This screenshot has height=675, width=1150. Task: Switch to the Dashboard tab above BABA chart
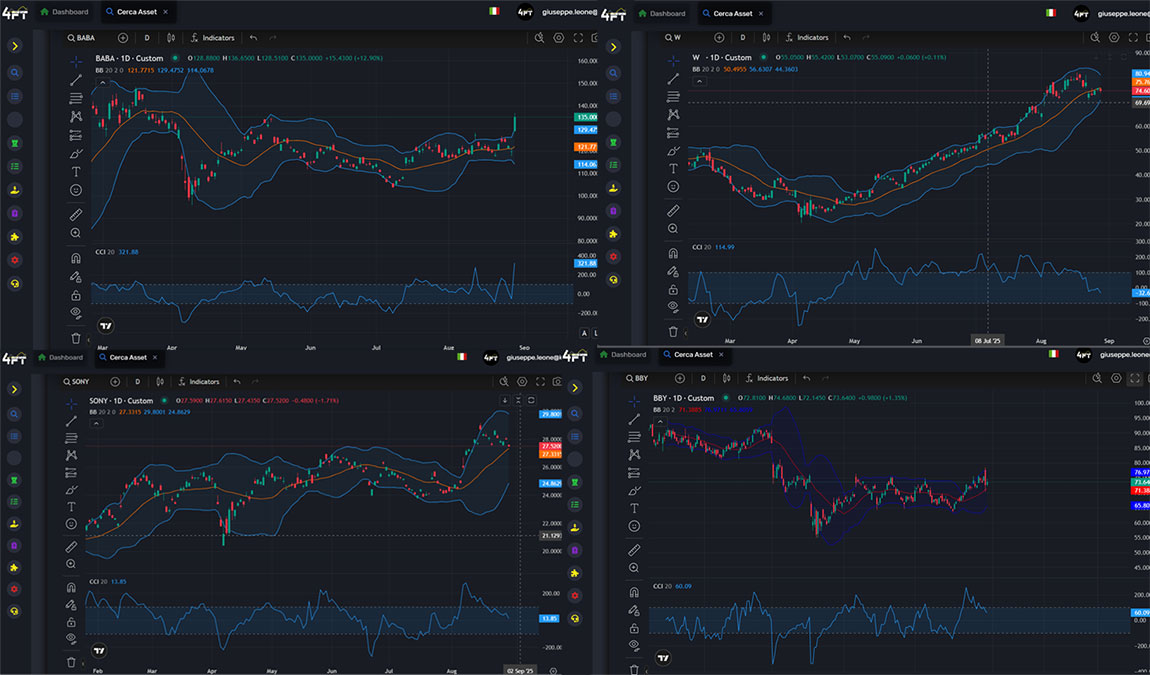62,13
